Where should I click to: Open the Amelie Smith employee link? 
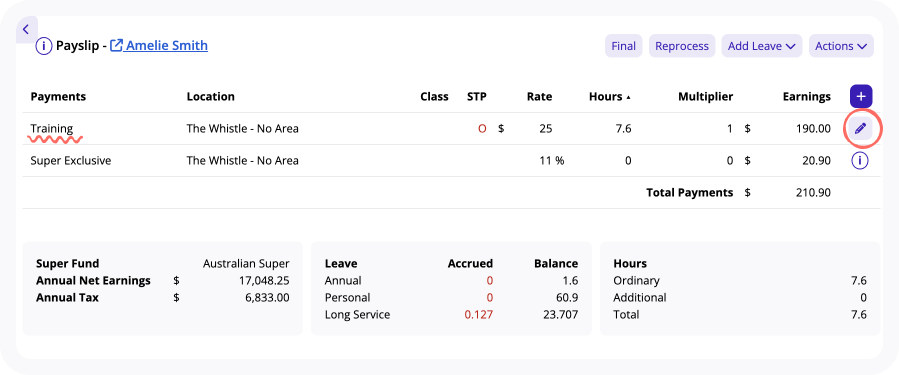point(167,45)
